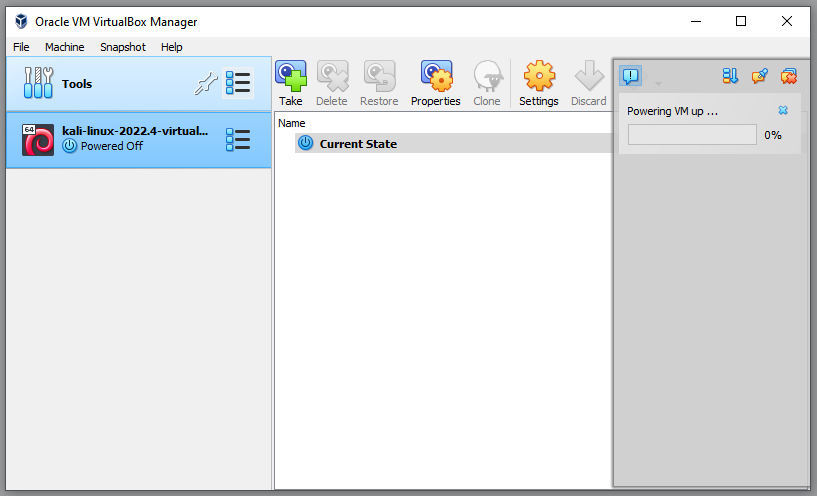
Task: Select the Current State snapshot row
Action: click(357, 144)
